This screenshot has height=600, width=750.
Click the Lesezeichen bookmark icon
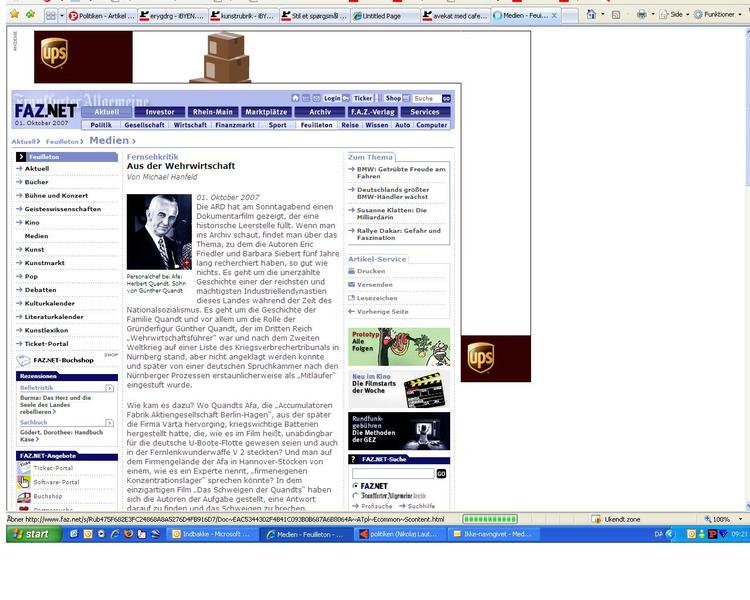coord(352,298)
